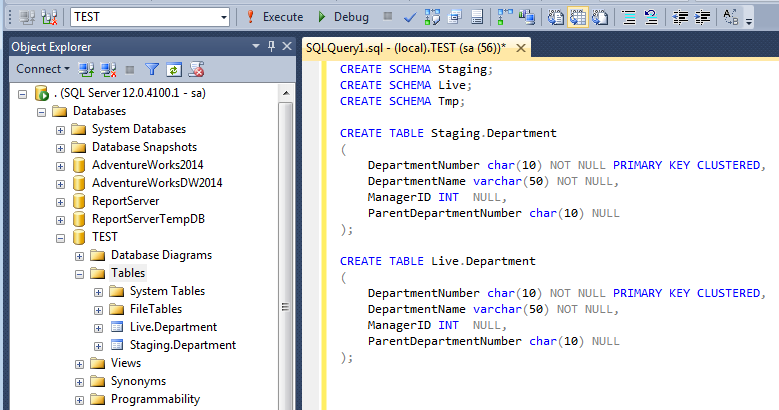The width and height of the screenshot is (779, 410).
Task: Click the Object Explorer vertical scrollbar thumb
Action: pyautogui.click(x=286, y=256)
